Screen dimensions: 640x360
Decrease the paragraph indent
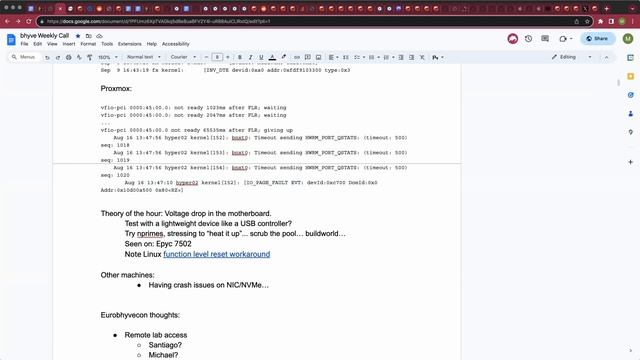pyautogui.click(x=401, y=58)
